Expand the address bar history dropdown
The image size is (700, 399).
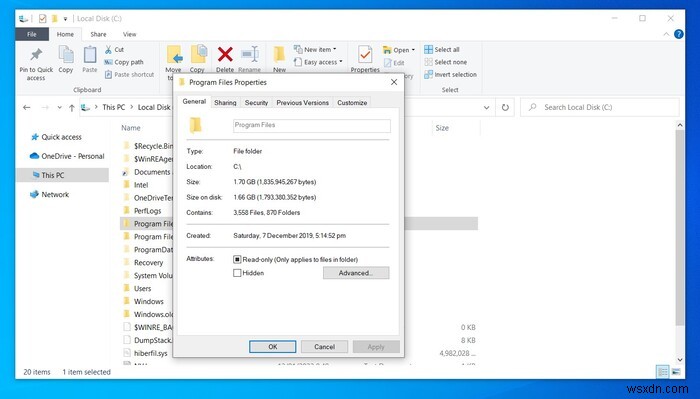tap(487, 108)
